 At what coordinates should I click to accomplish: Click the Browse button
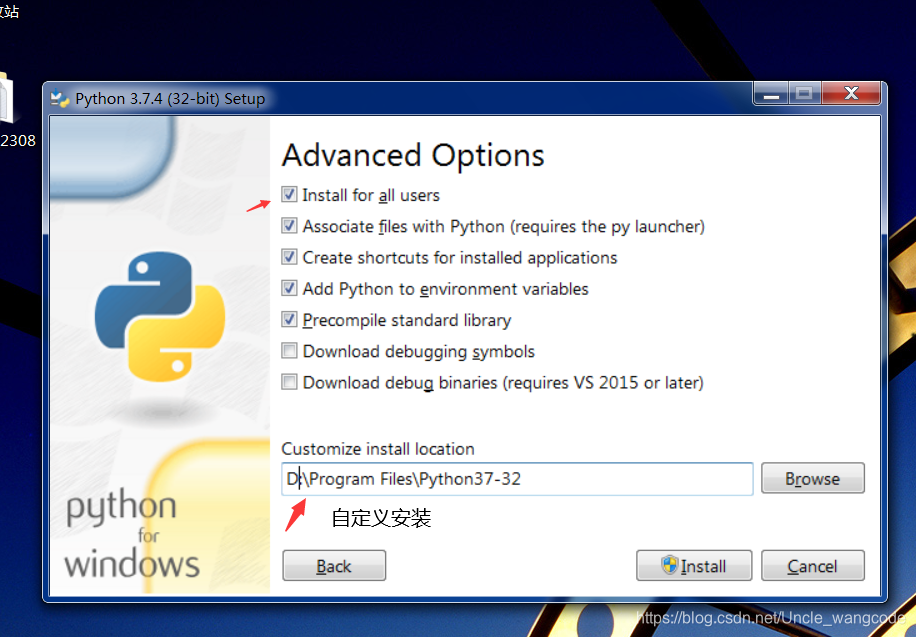[x=813, y=479]
